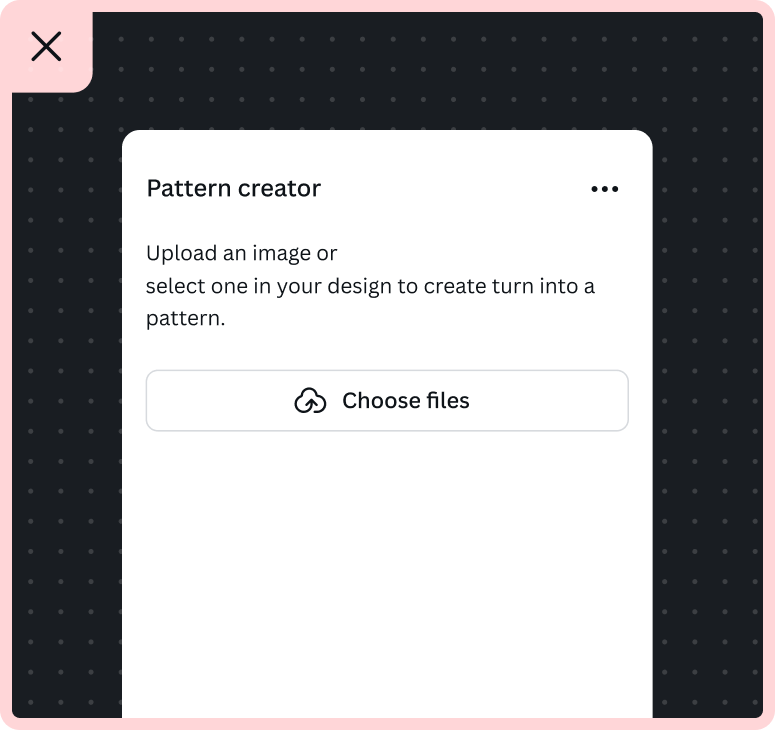Click "turn into a" in the description
Image resolution: width=775 pixels, height=730 pixels.
click(x=543, y=286)
